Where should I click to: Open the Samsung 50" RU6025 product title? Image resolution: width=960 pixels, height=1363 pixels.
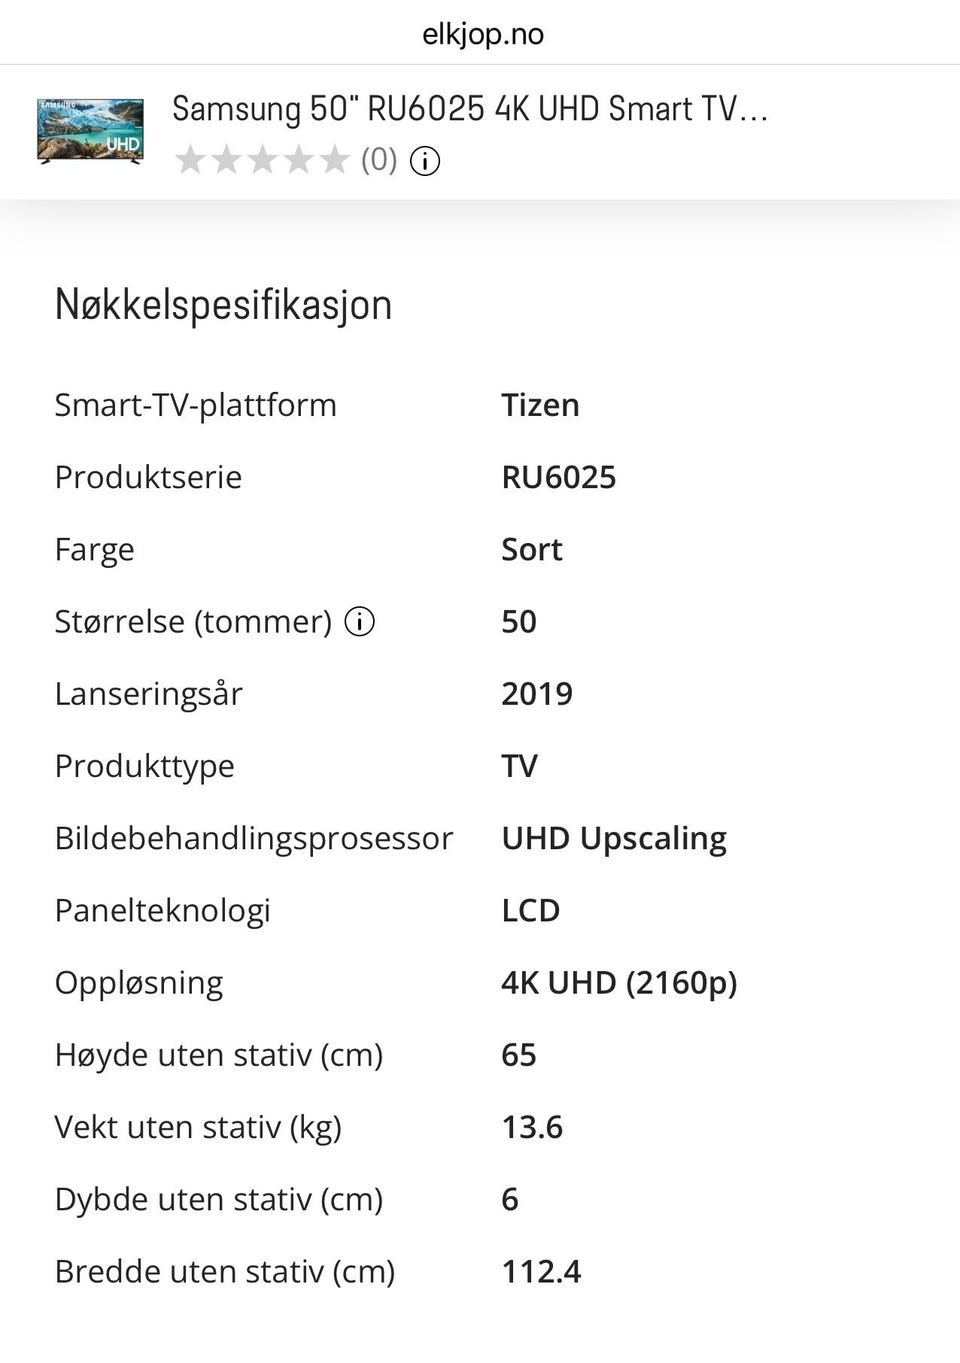[470, 108]
